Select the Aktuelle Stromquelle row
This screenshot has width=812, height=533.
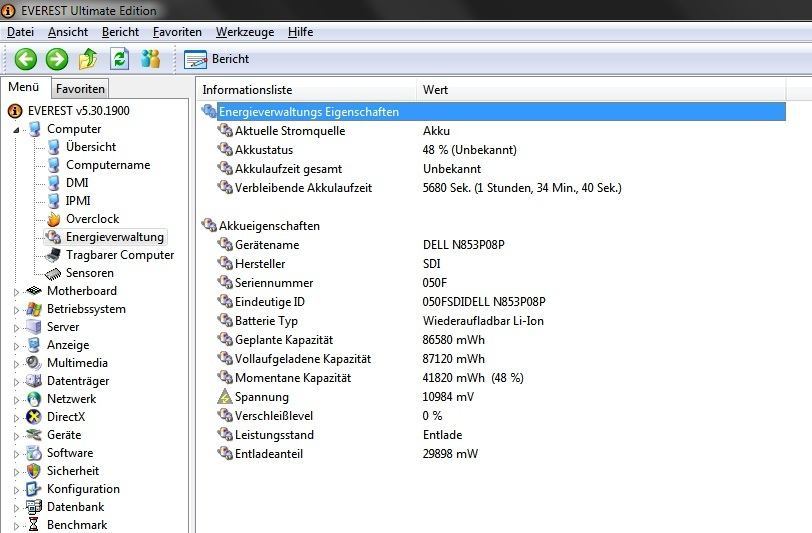[x=494, y=131]
